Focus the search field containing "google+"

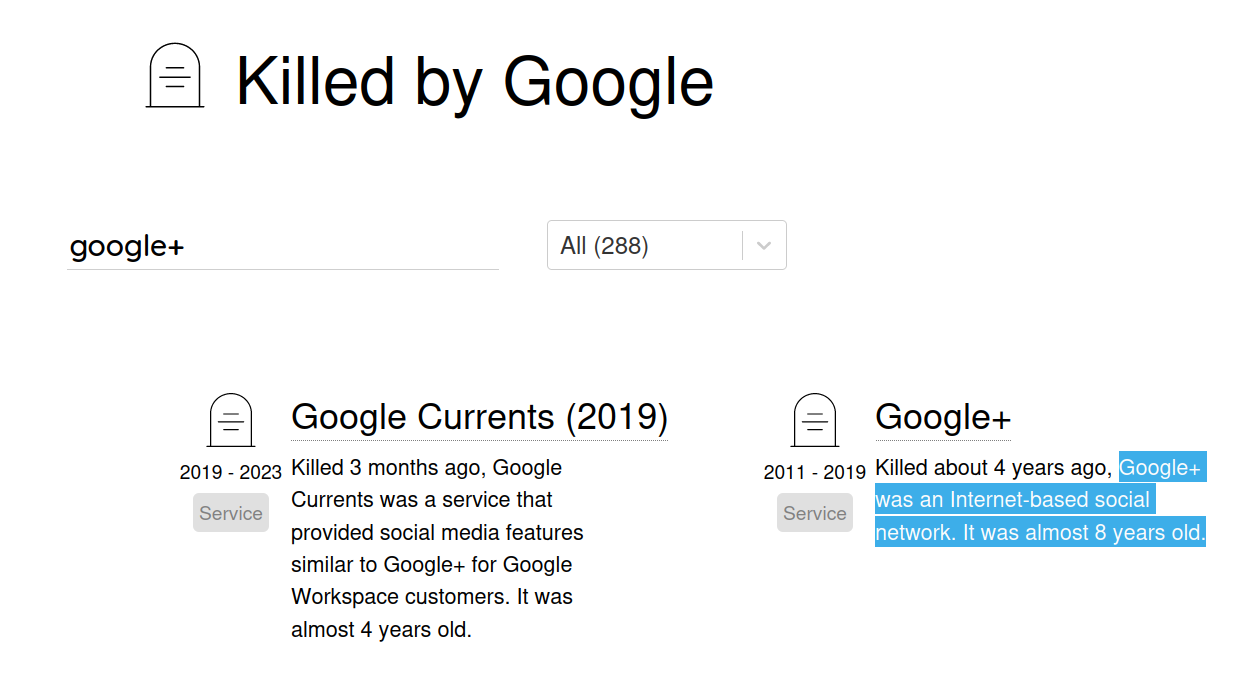click(282, 246)
